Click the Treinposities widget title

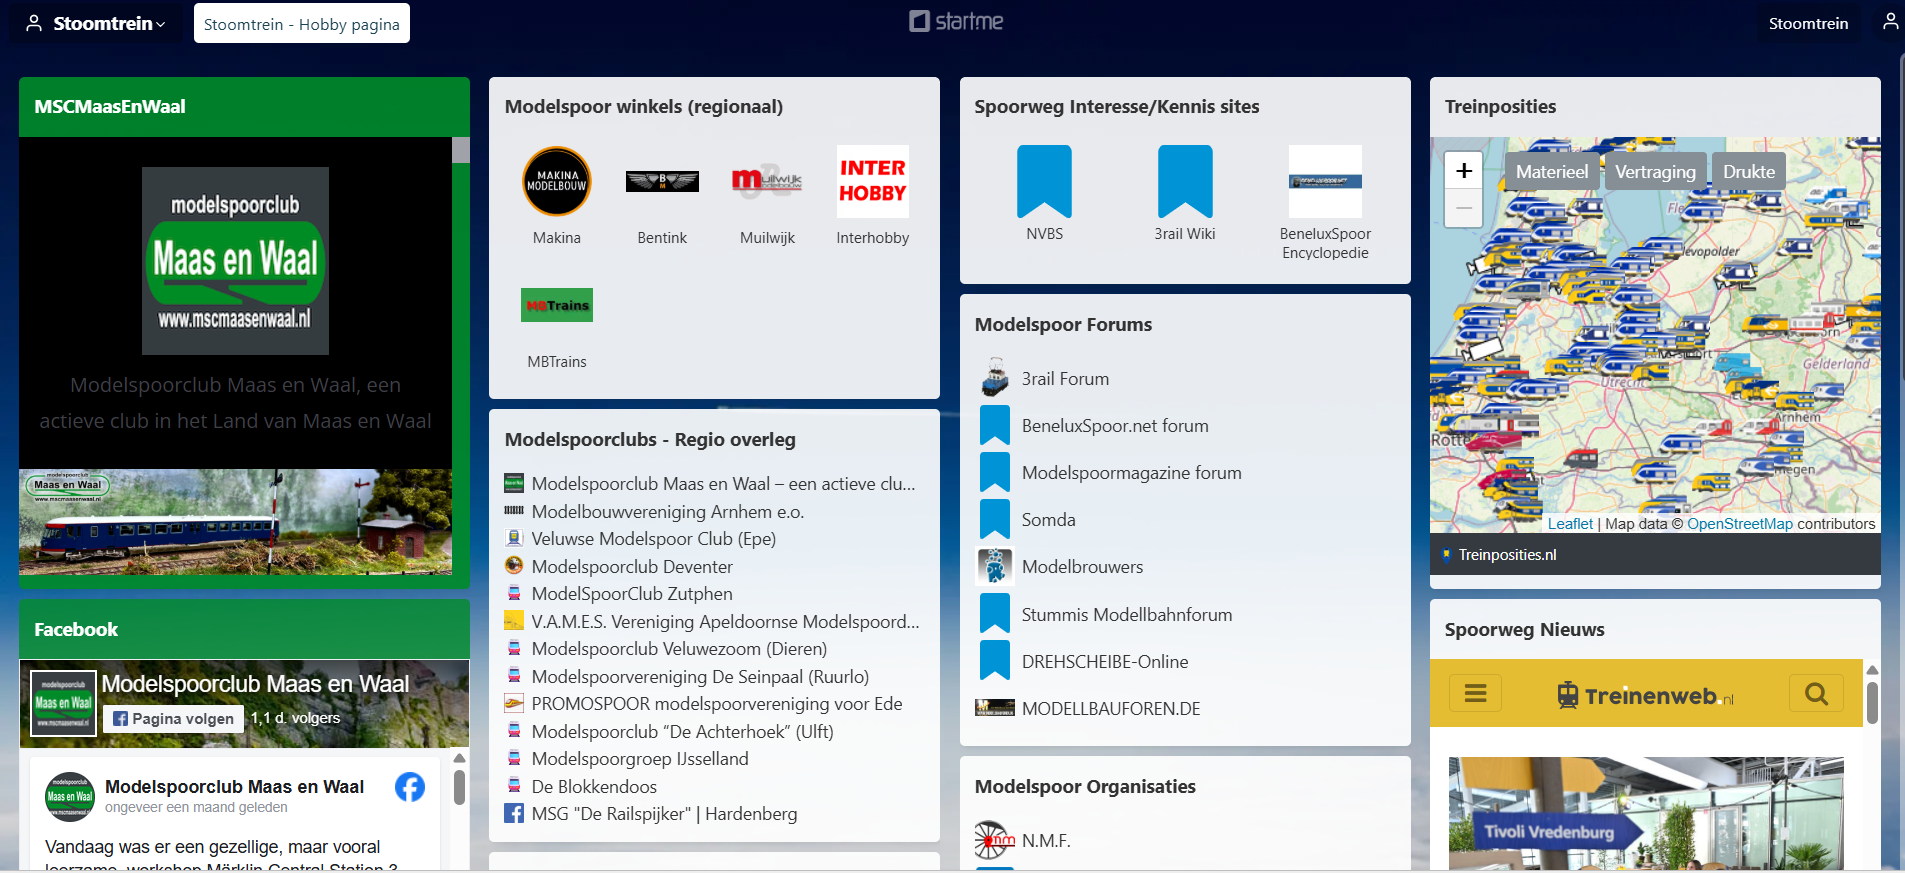point(1500,106)
